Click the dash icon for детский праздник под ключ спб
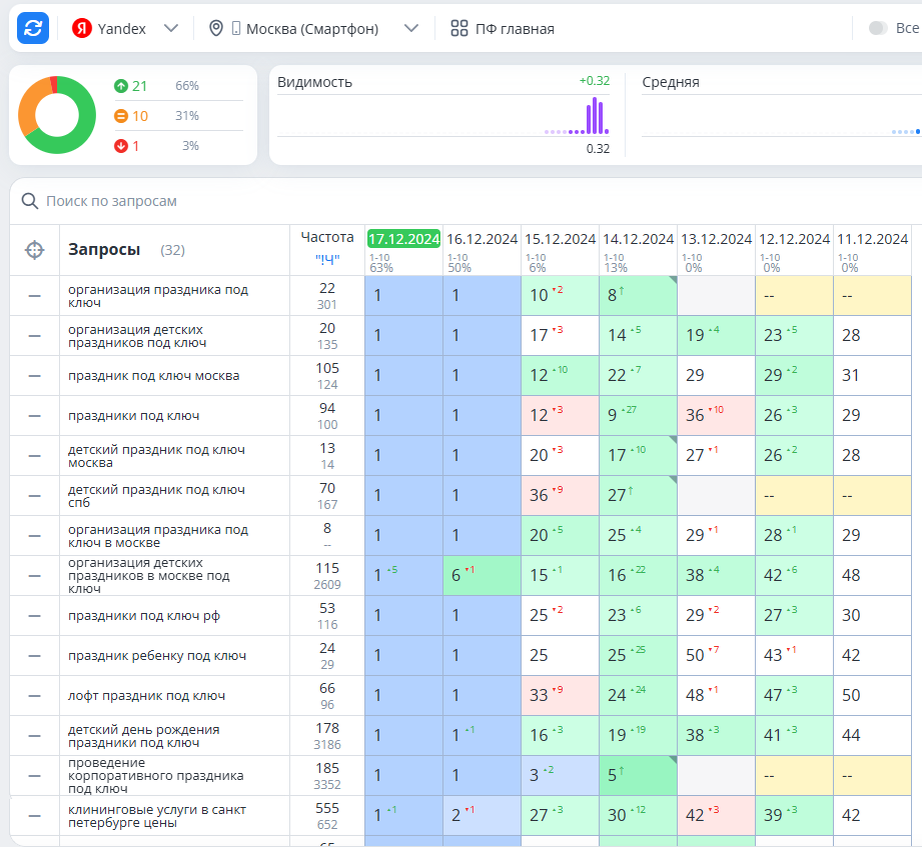Screen dimensions: 922x847 [35, 496]
